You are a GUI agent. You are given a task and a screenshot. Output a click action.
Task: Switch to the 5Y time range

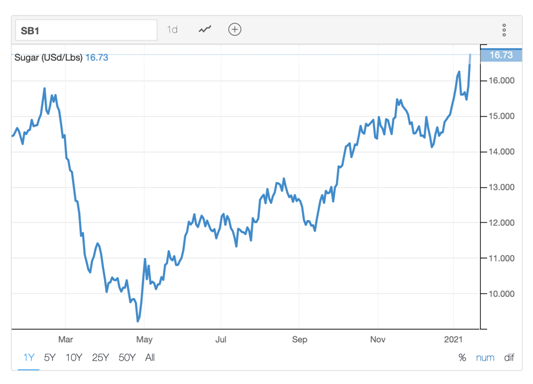tap(50, 357)
